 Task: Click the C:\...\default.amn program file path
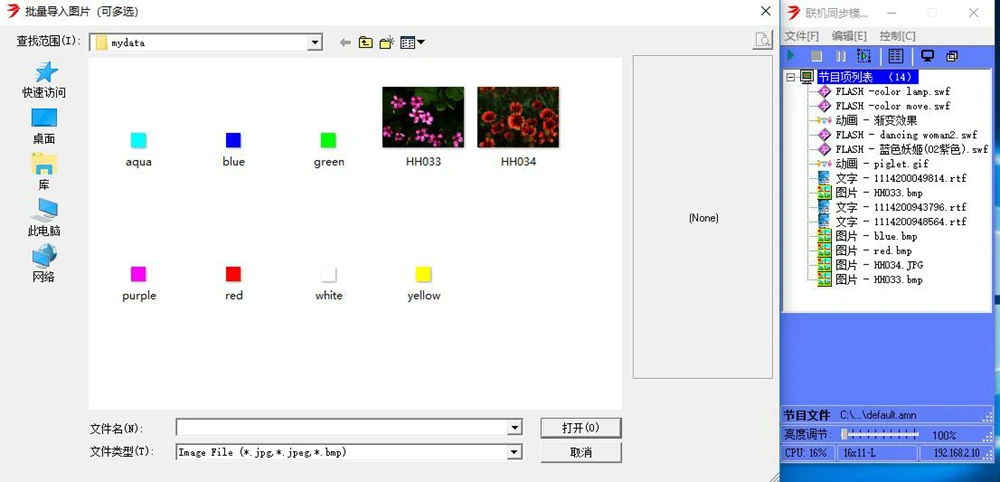pyautogui.click(x=878, y=415)
